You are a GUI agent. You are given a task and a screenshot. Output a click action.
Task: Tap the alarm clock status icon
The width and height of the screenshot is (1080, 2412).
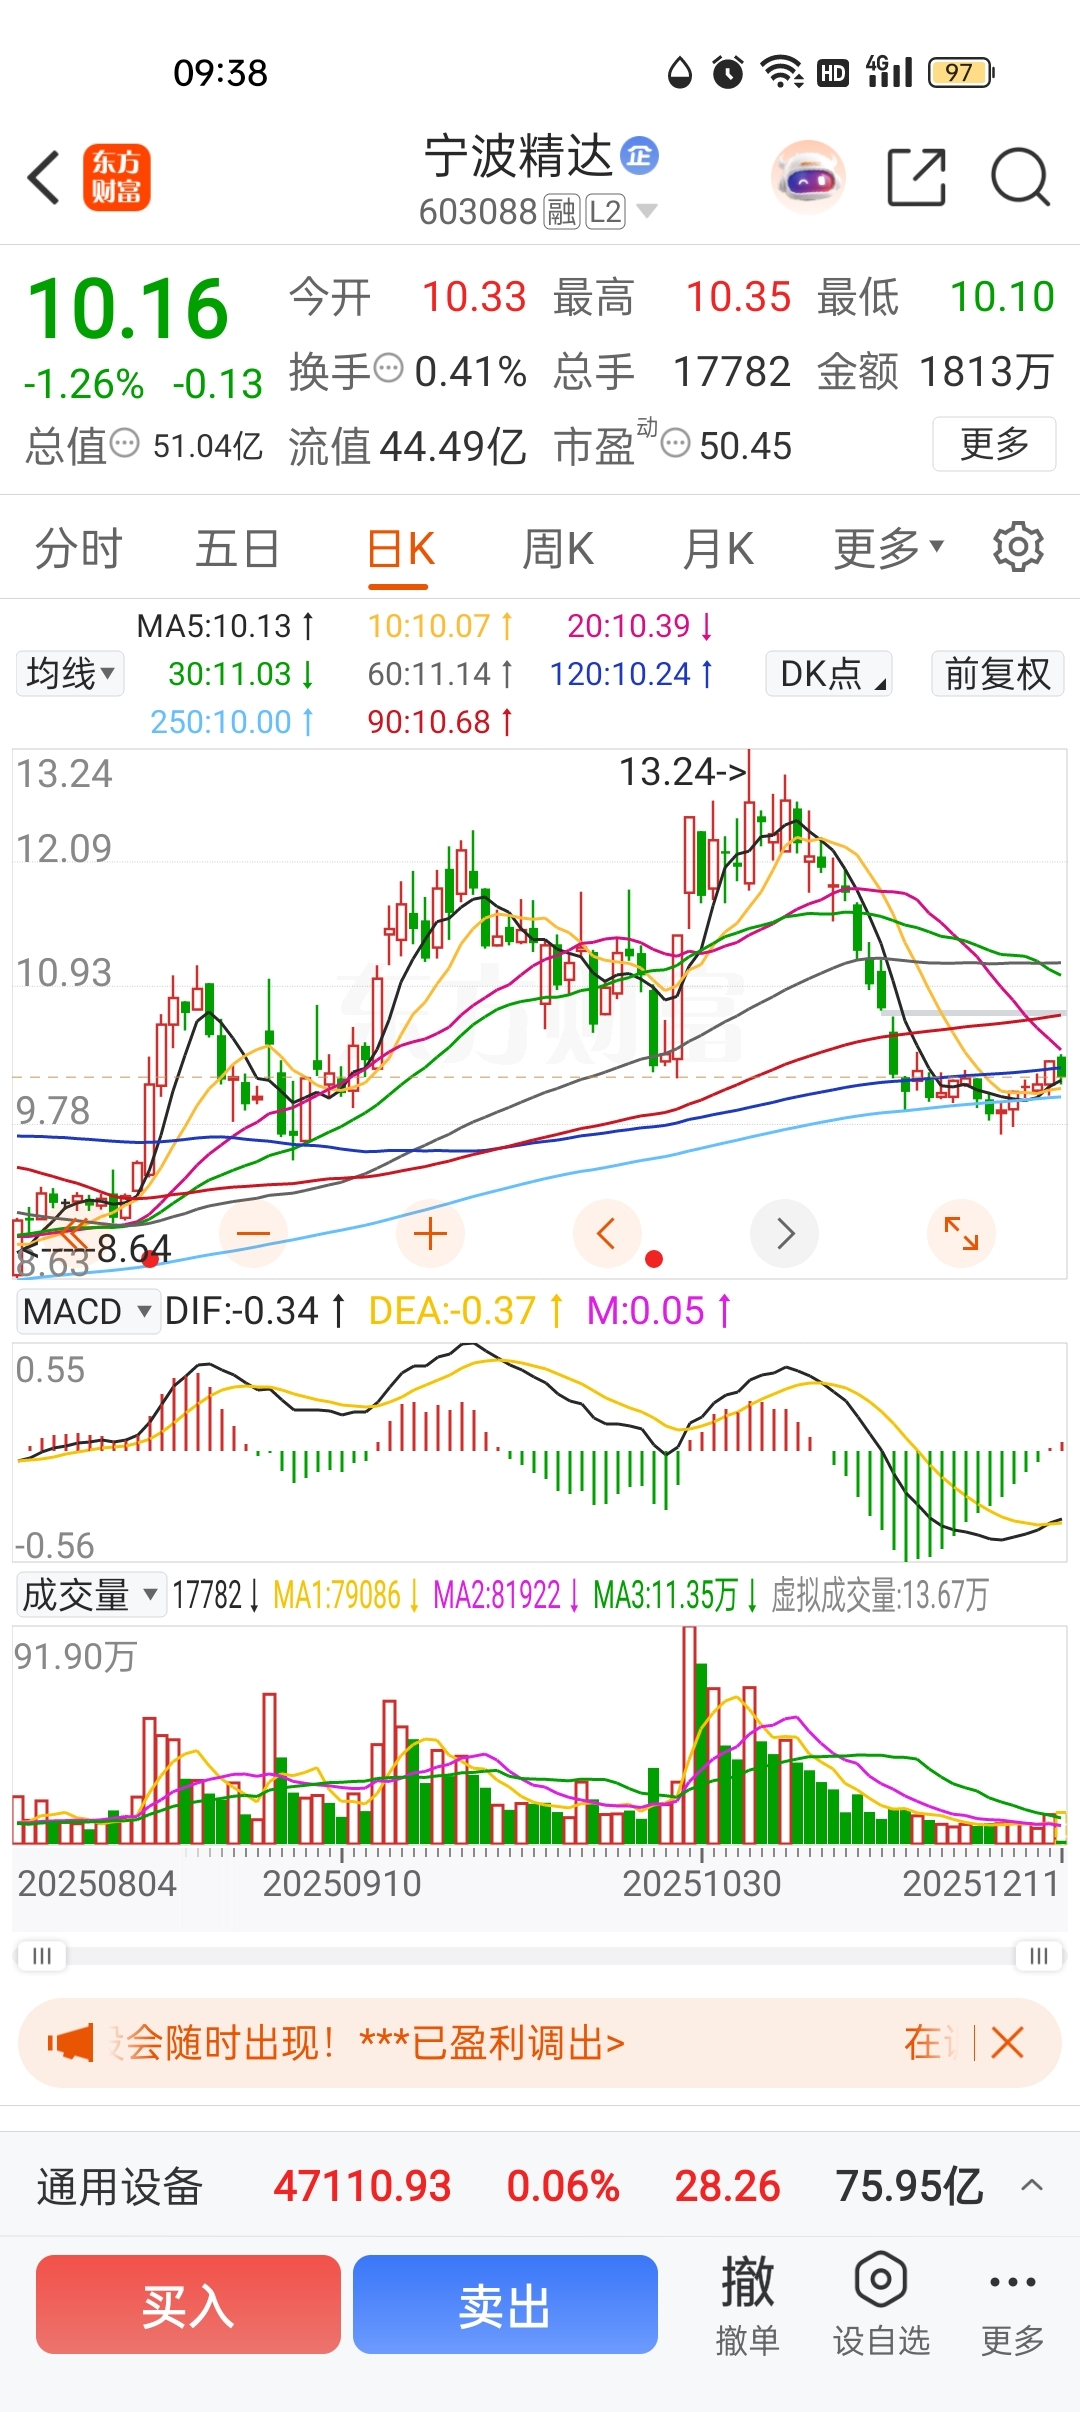coord(728,72)
